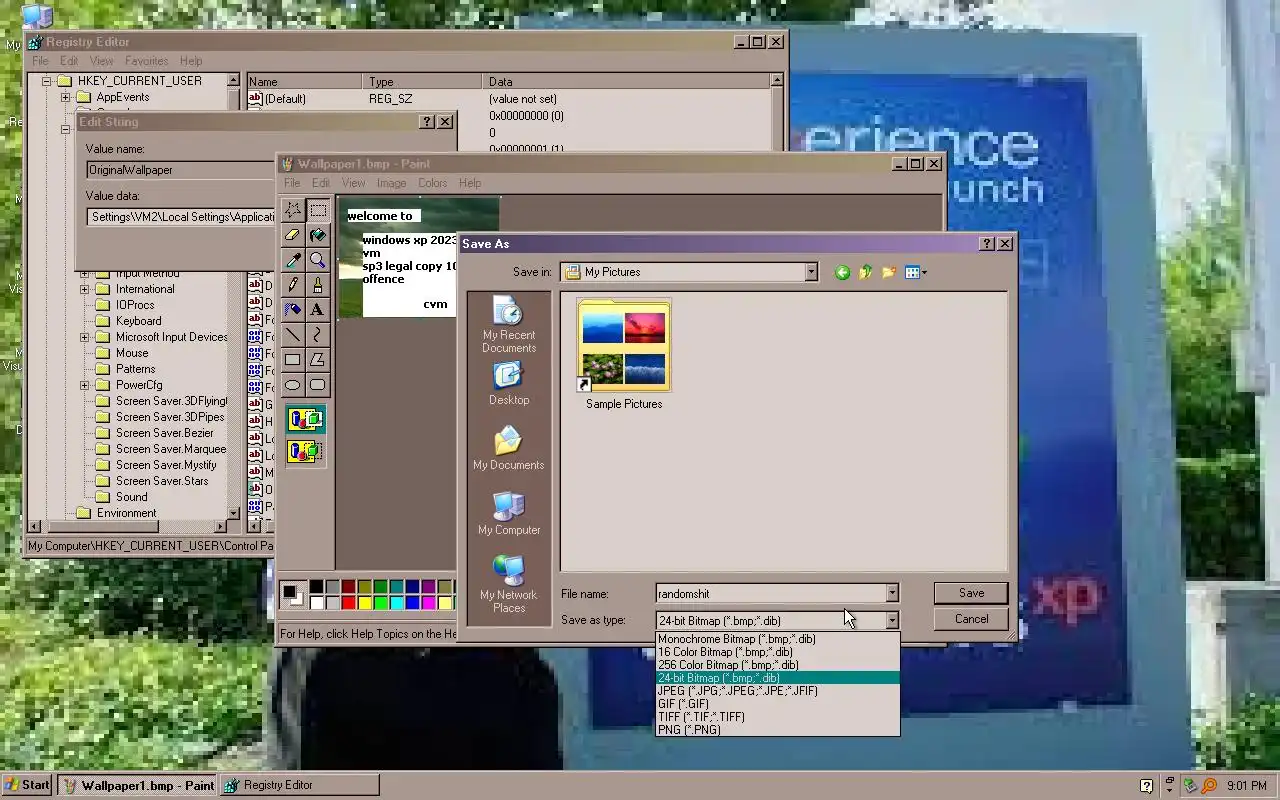Choose the Eraser tool in Paint
1280x800 pixels.
click(292, 235)
